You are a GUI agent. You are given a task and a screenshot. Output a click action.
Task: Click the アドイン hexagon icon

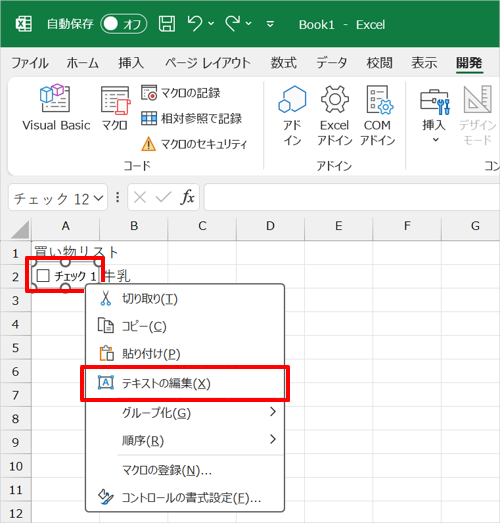point(292,99)
